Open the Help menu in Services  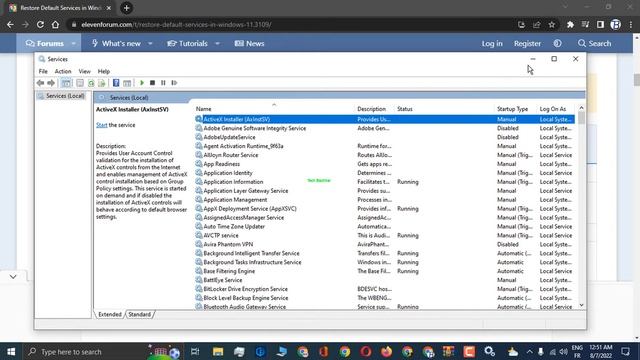tap(104, 71)
